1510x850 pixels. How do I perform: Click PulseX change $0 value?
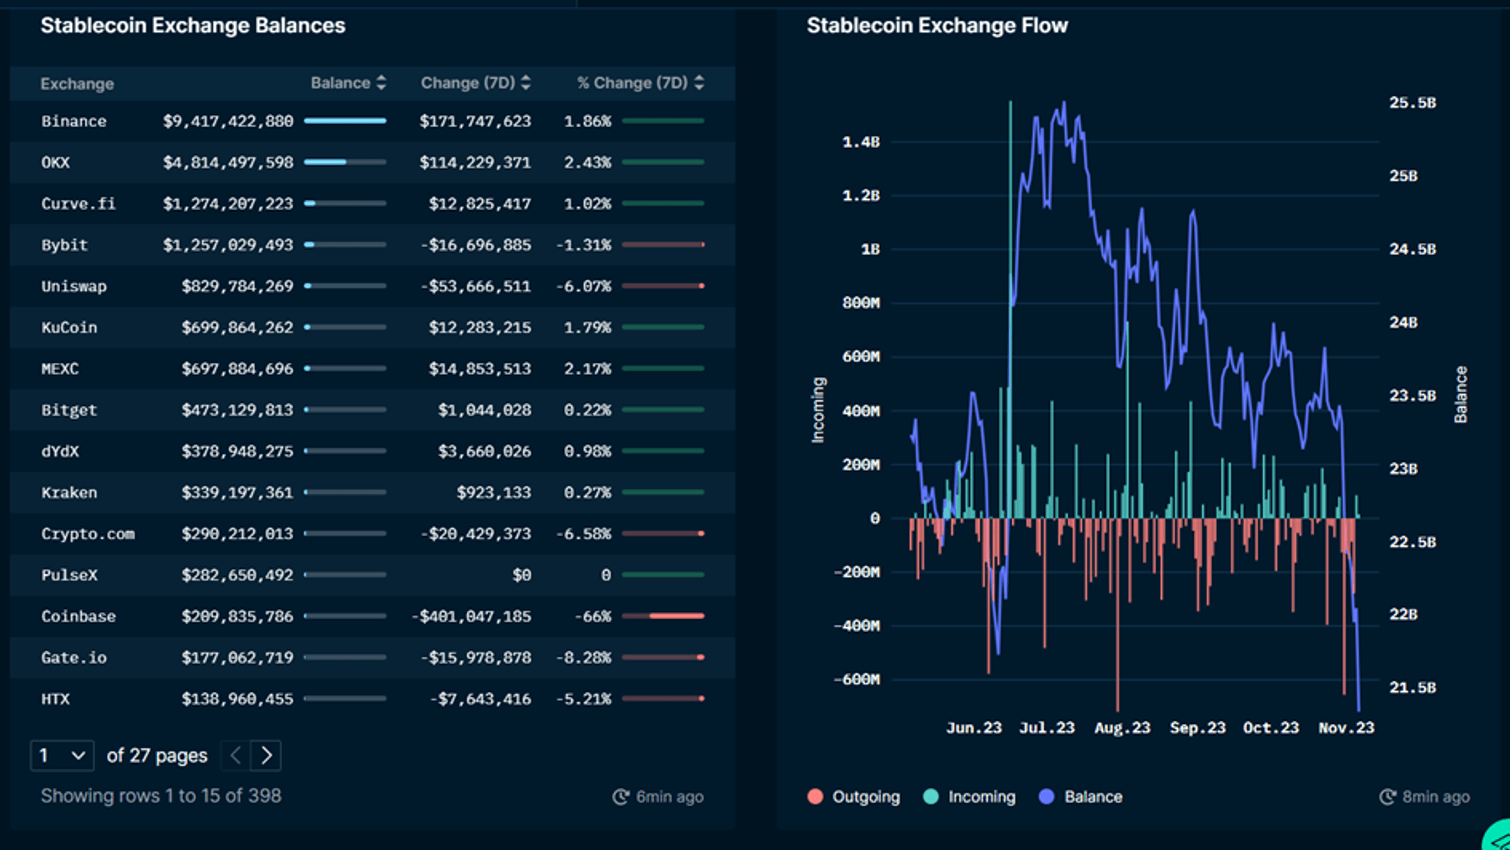tap(522, 575)
